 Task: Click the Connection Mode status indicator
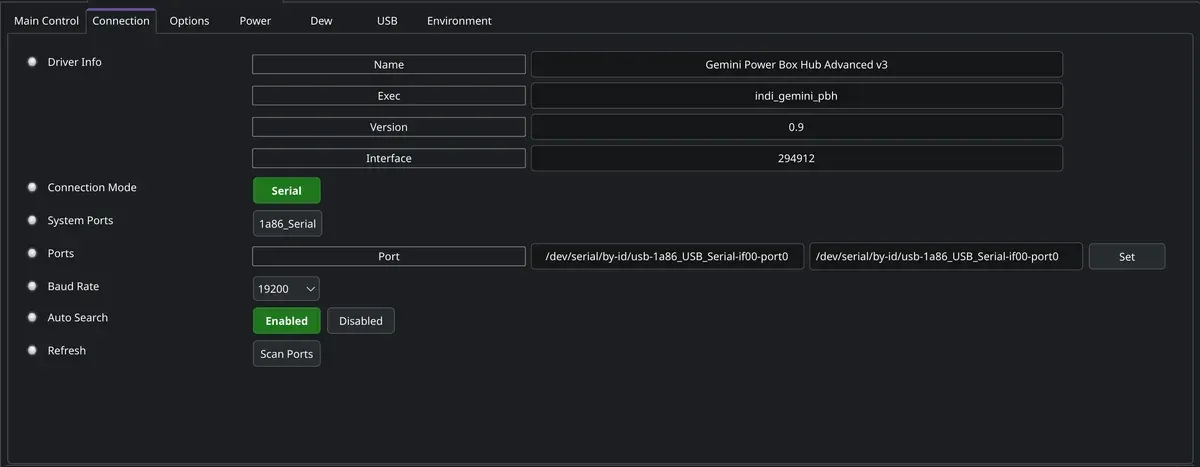coord(32,188)
